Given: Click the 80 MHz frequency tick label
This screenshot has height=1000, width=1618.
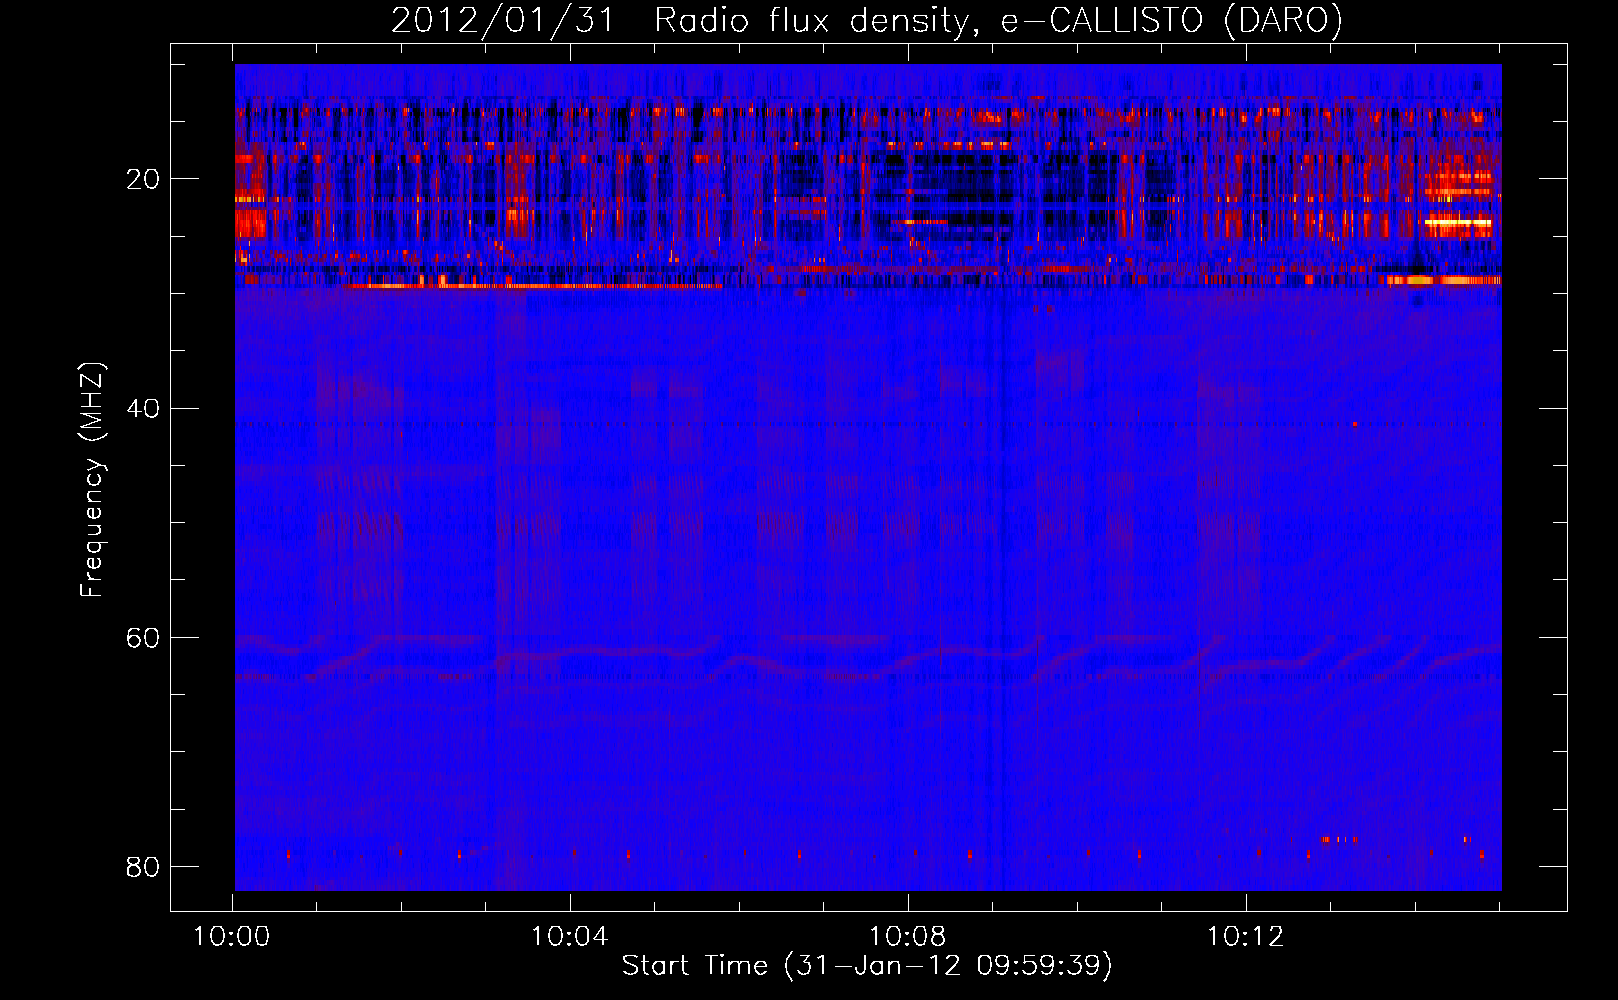Looking at the screenshot, I should (142, 867).
